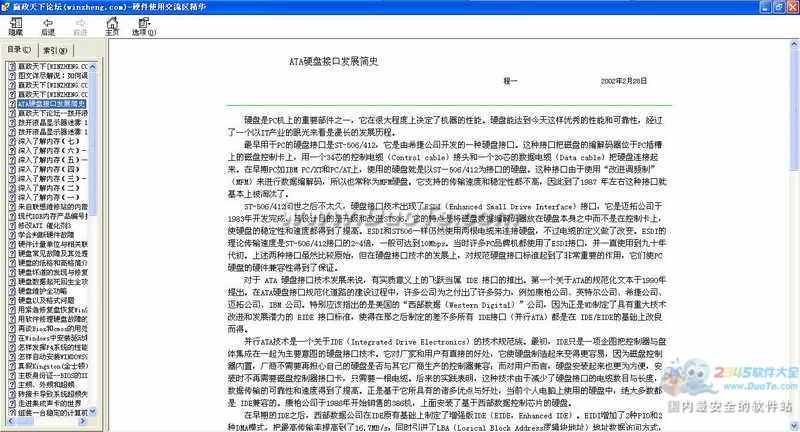Open topic 深入了解内存（七）
Viewport: 800px width, 432px height.
pyautogui.click(x=49, y=141)
